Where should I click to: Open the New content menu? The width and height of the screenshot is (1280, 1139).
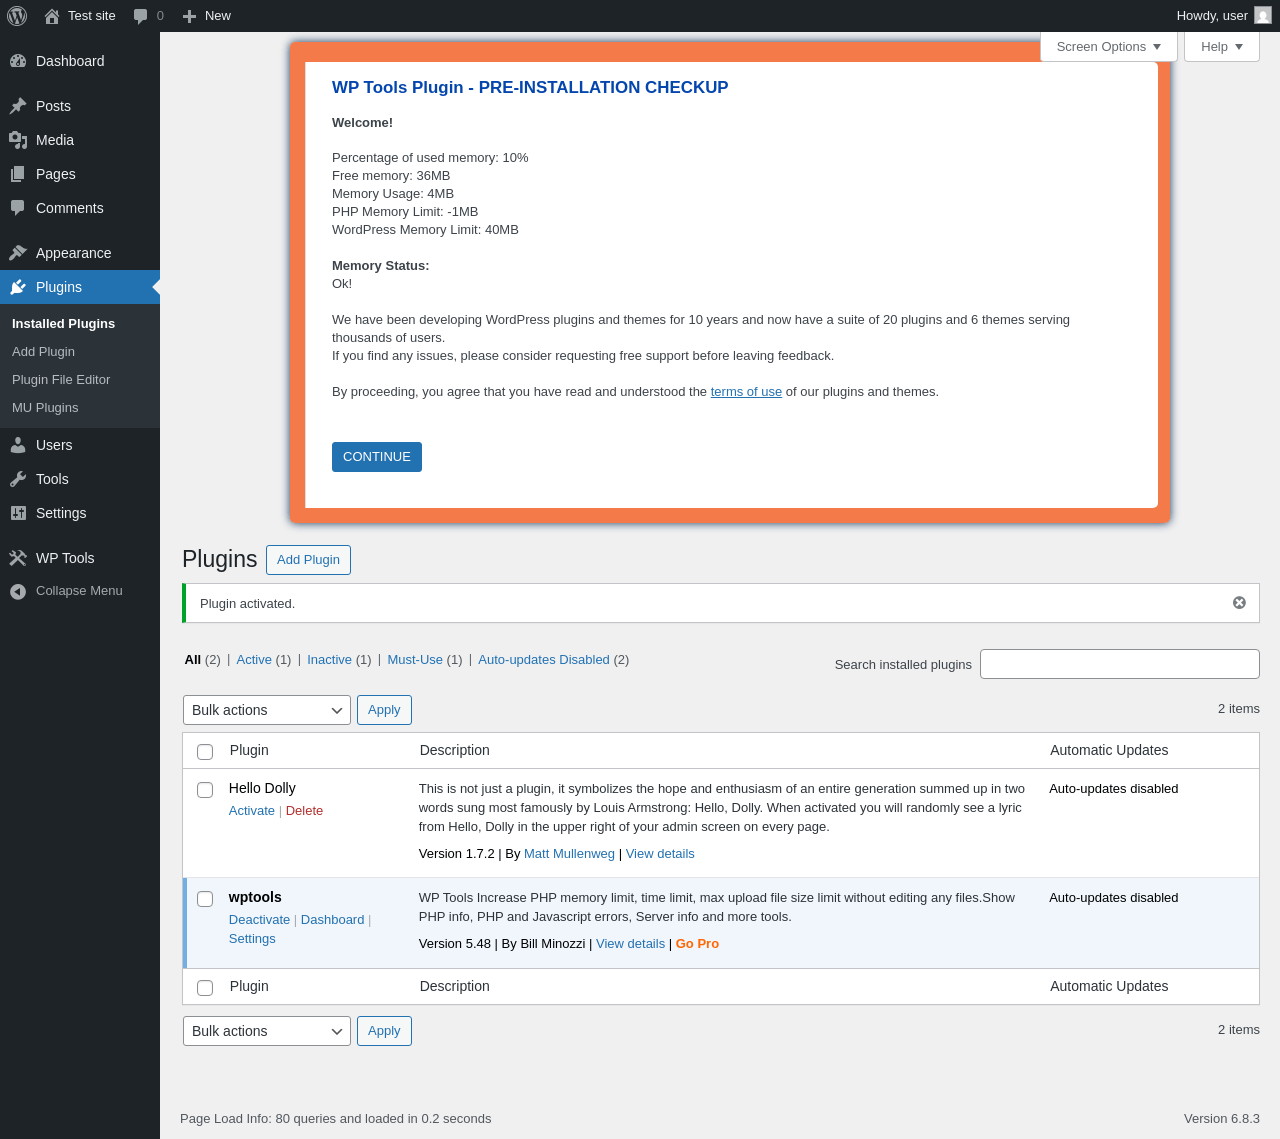207,16
